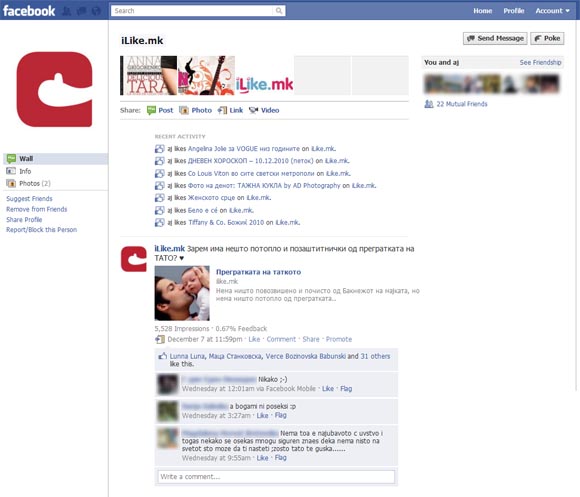The height and width of the screenshot is (497, 580).
Task: Click the Link share icon
Action: pyautogui.click(x=222, y=110)
